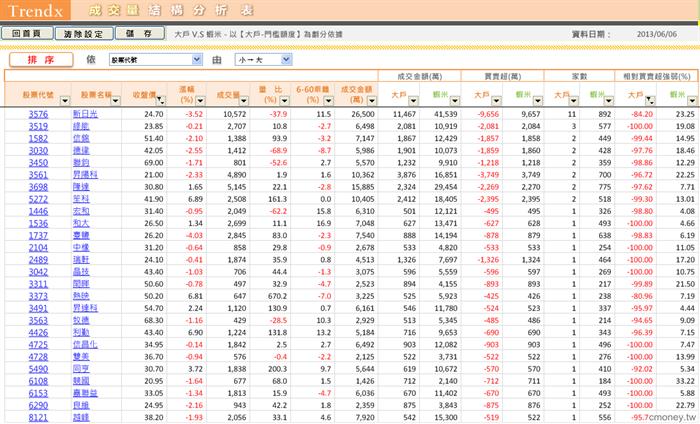
Task: Click the 儲存 button
Action: [x=139, y=33]
